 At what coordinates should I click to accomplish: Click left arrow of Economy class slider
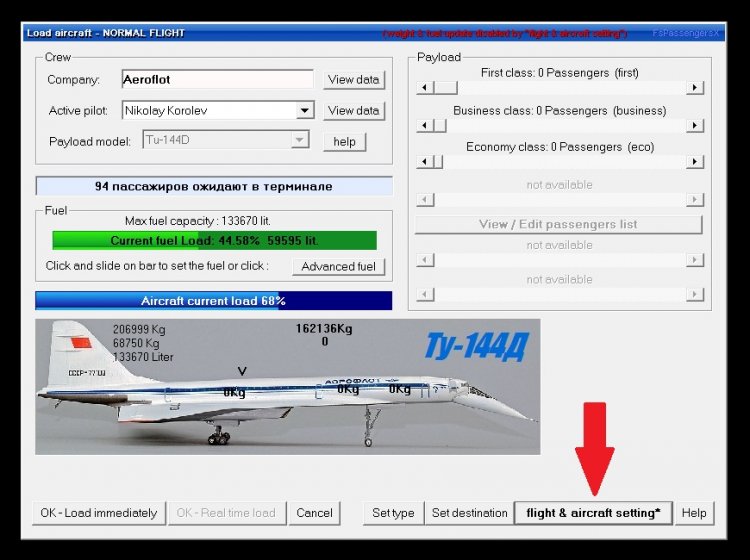click(x=424, y=162)
